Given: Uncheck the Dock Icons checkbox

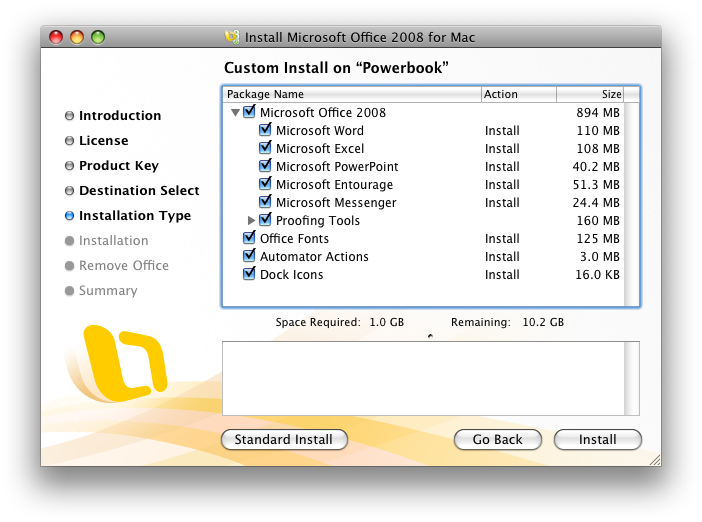Looking at the screenshot, I should click(249, 274).
